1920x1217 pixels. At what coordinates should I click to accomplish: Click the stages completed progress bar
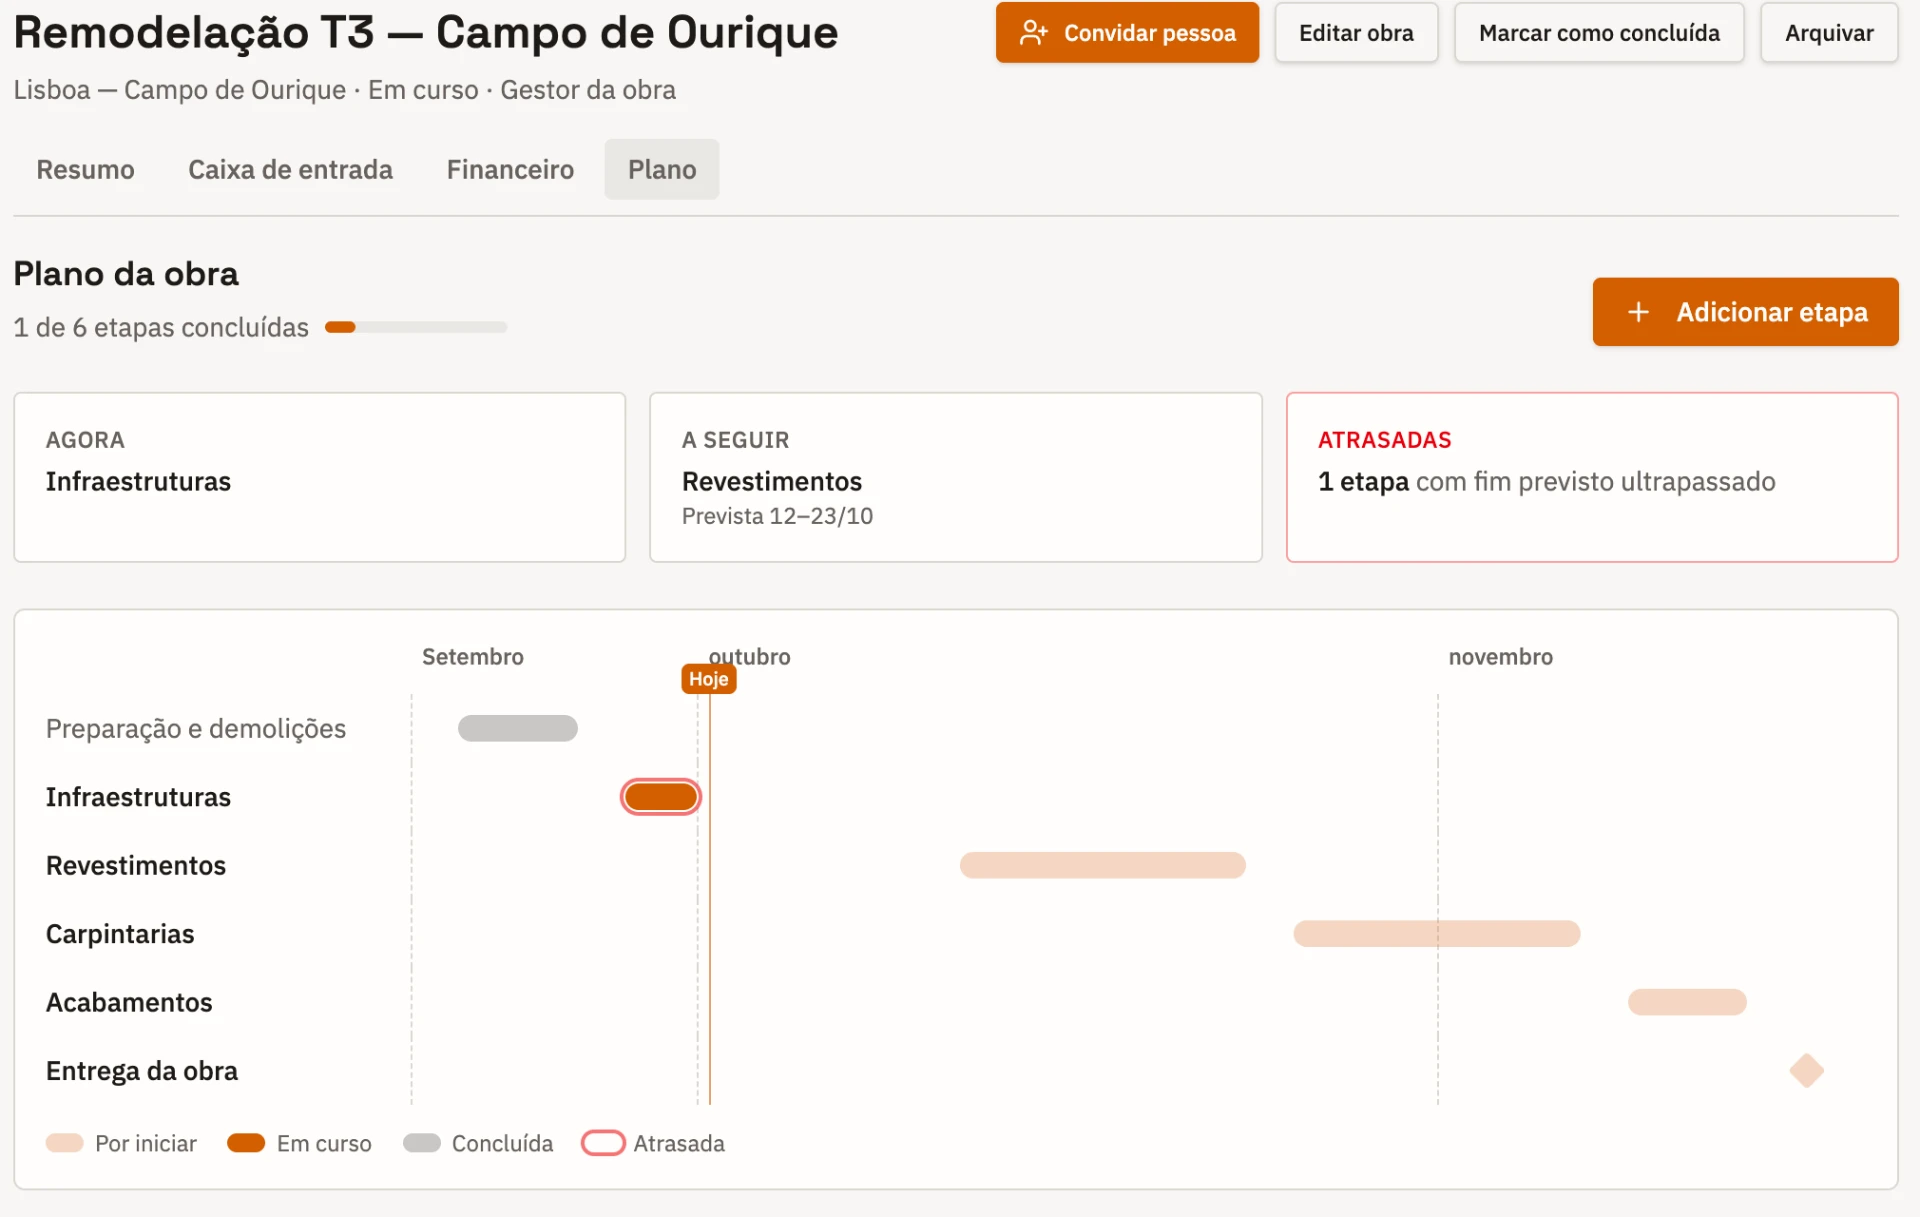[x=416, y=327]
